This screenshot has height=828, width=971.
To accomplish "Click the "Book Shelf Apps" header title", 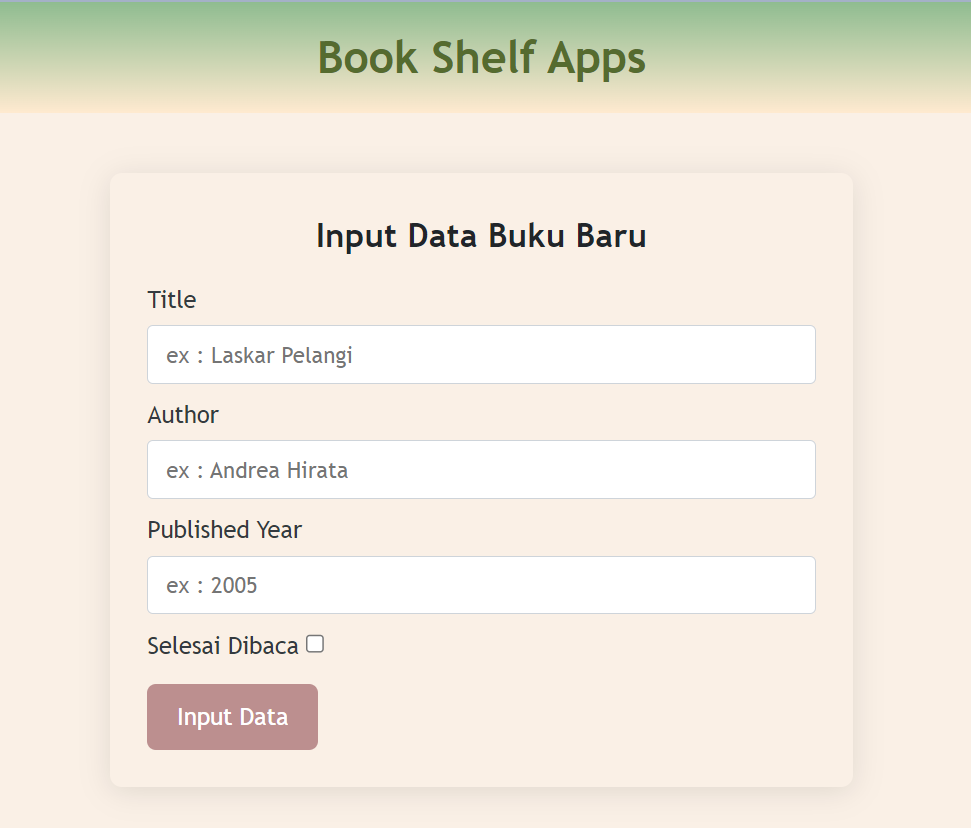I will pos(481,58).
